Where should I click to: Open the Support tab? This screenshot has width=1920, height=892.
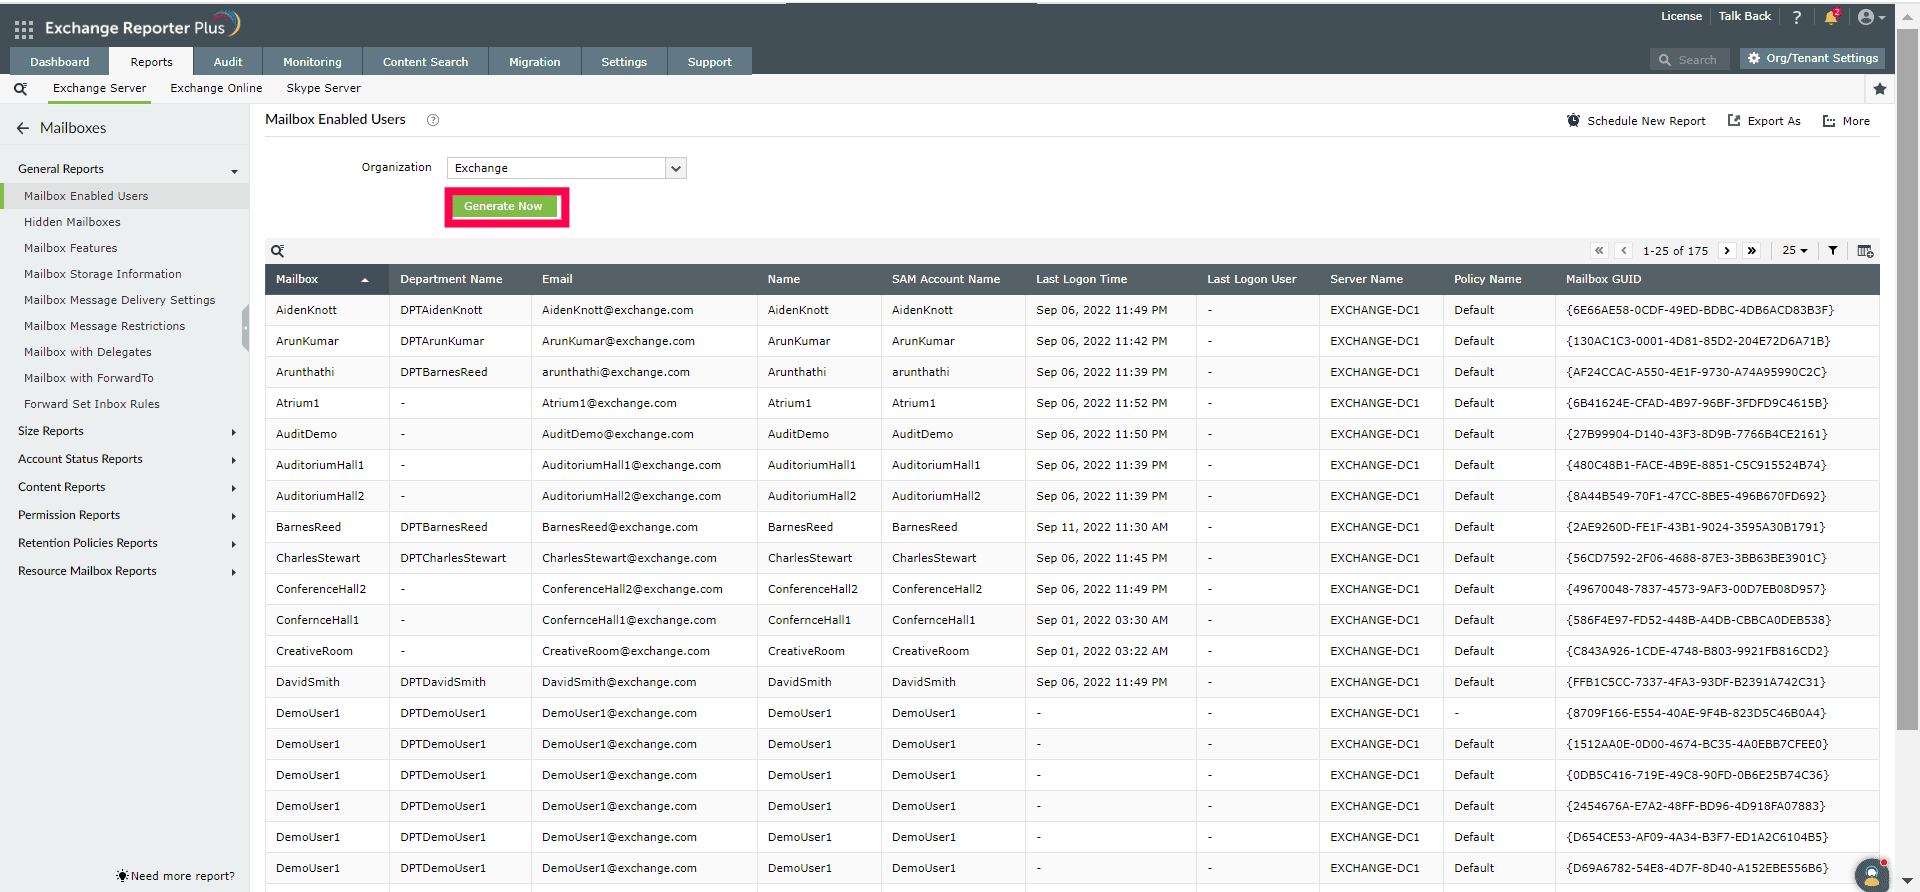pos(710,62)
